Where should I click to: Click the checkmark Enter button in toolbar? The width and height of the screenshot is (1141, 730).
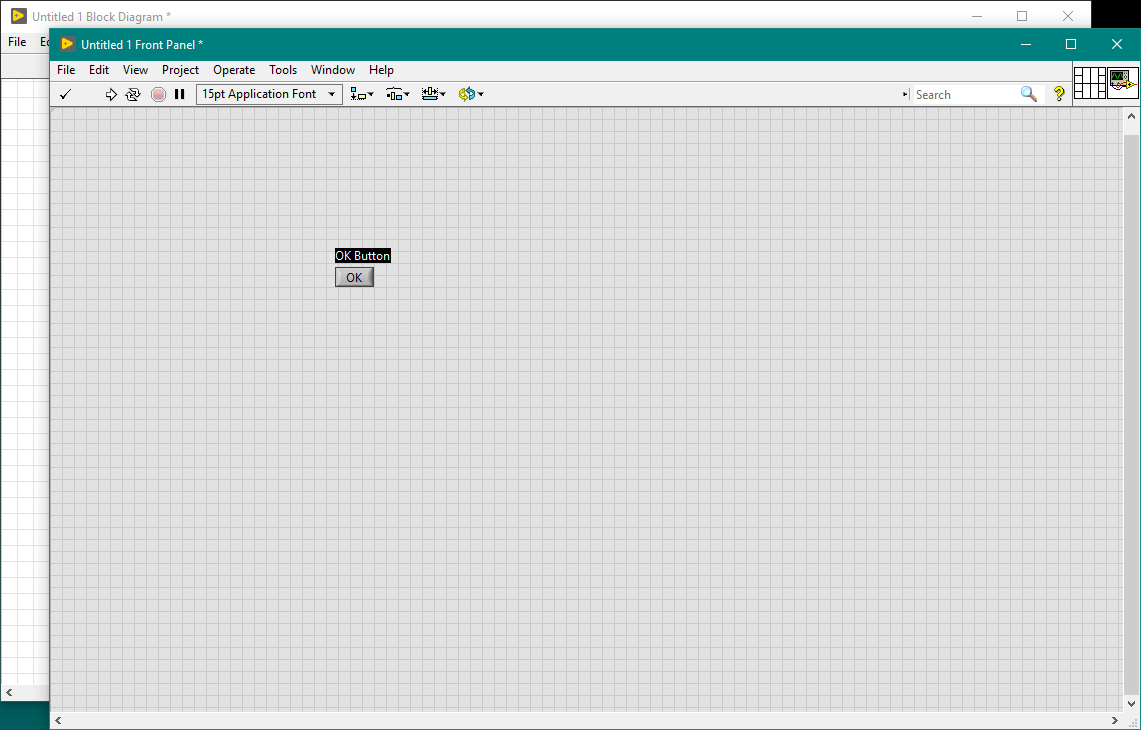66,94
